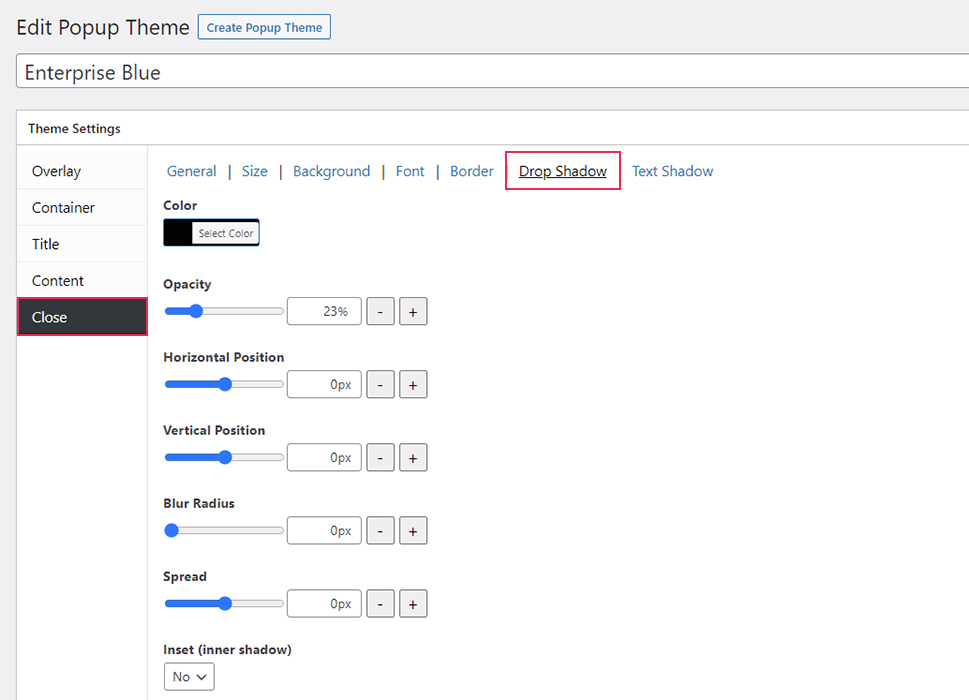
Task: Switch to the Font tab
Action: click(409, 171)
